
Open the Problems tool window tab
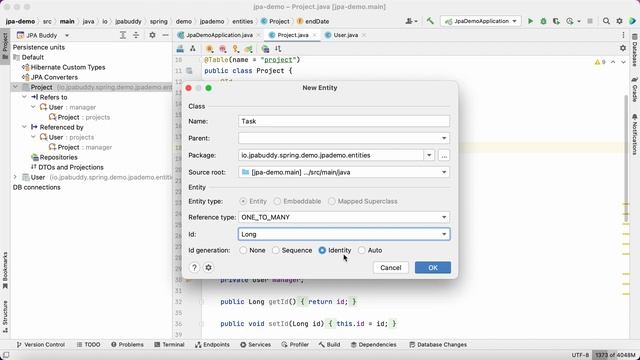(x=127, y=344)
